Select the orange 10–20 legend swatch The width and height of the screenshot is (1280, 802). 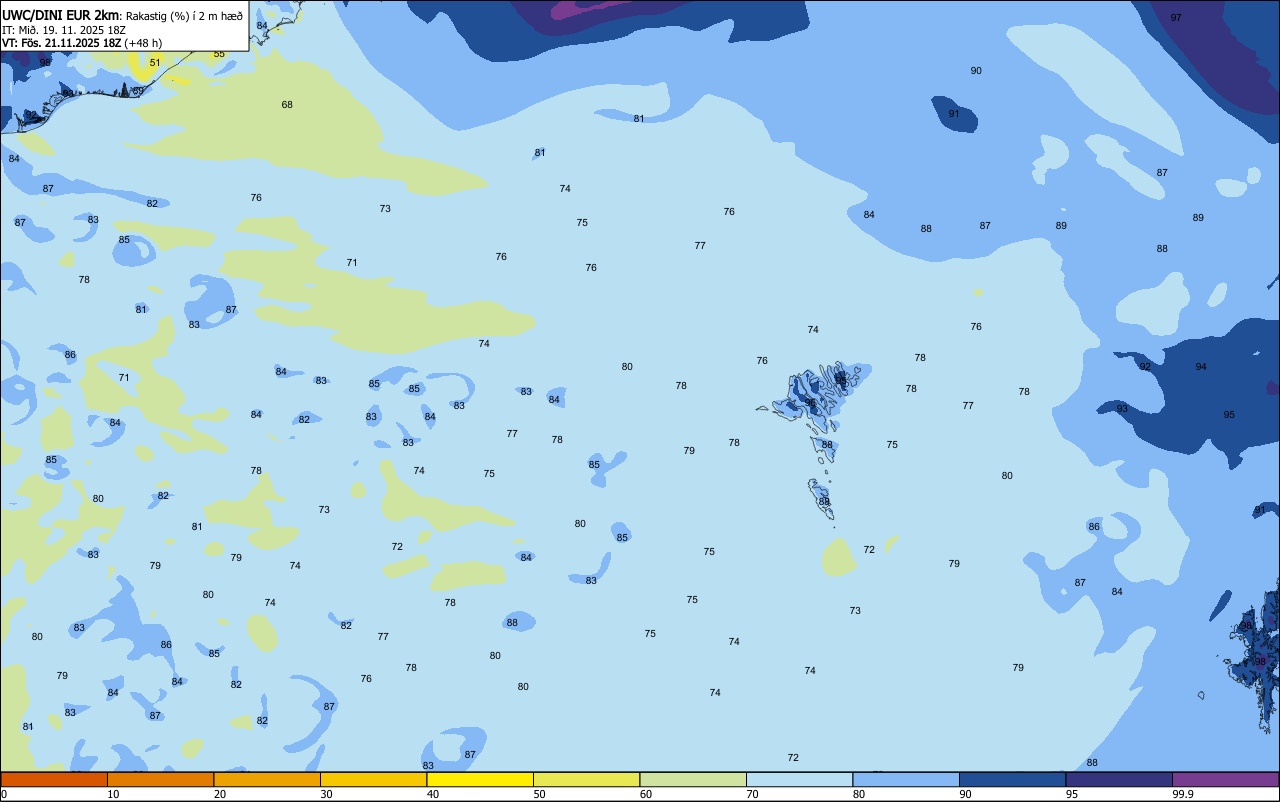click(160, 779)
